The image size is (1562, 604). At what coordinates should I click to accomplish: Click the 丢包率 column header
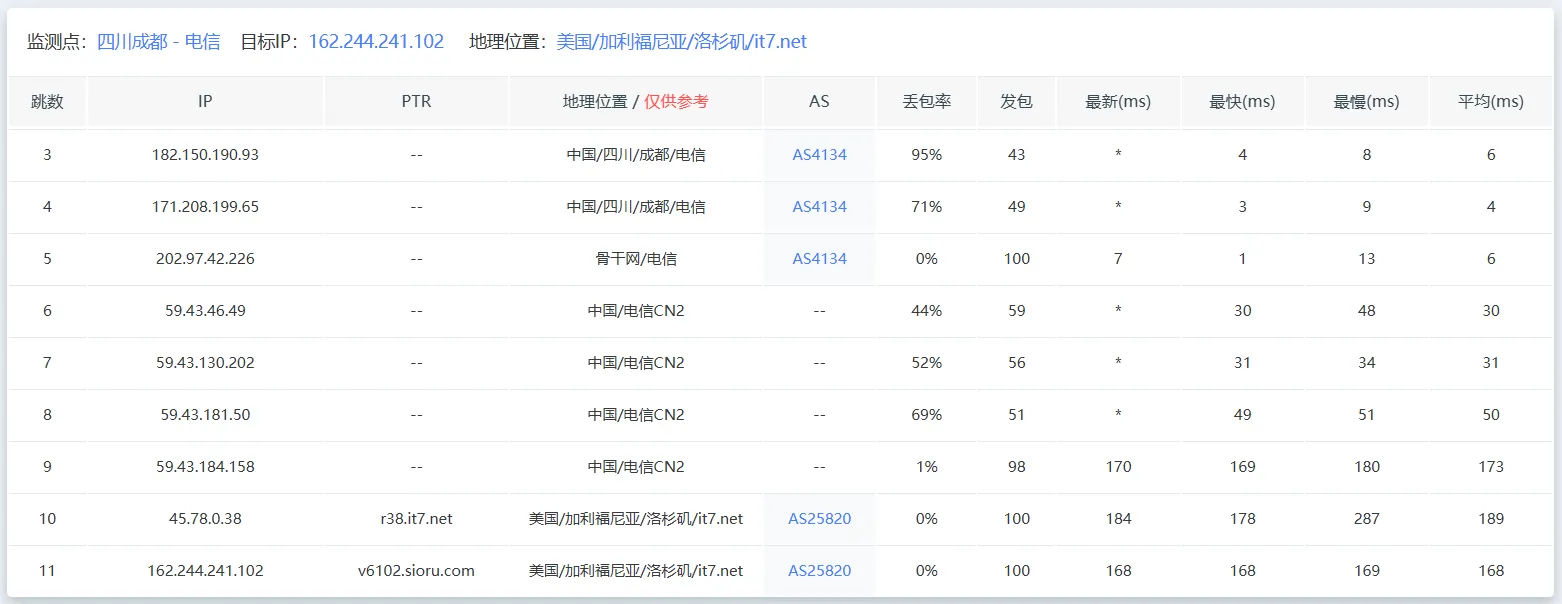click(x=926, y=101)
